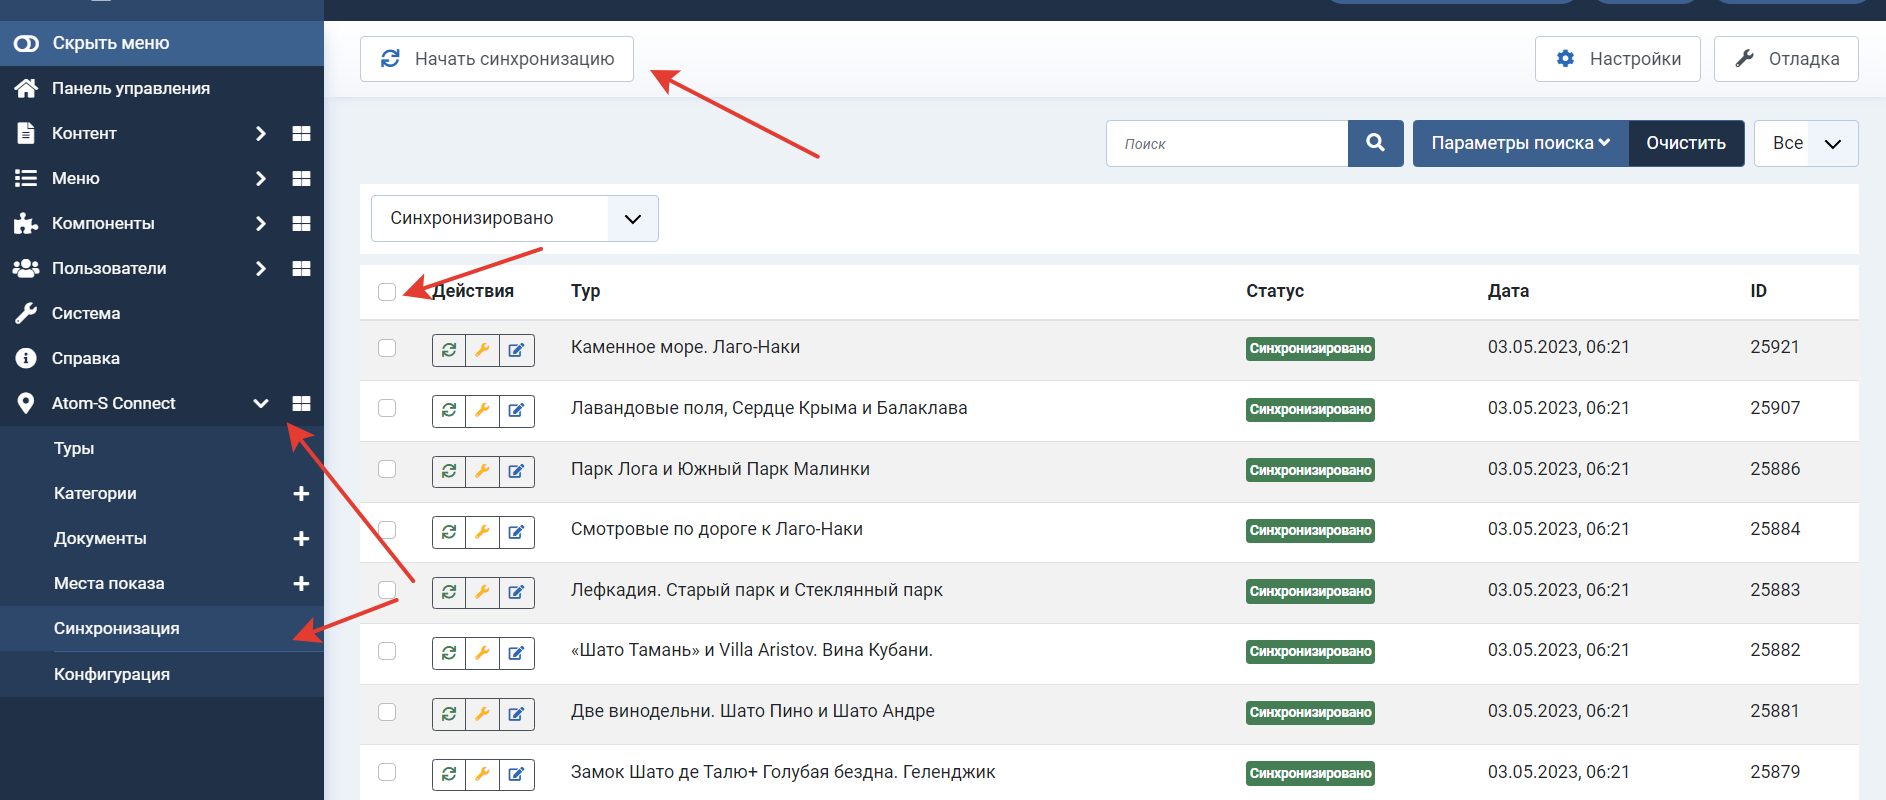Image resolution: width=1886 pixels, height=800 pixels.
Task: Sync the Шато Тамань tour row
Action: pyautogui.click(x=449, y=653)
